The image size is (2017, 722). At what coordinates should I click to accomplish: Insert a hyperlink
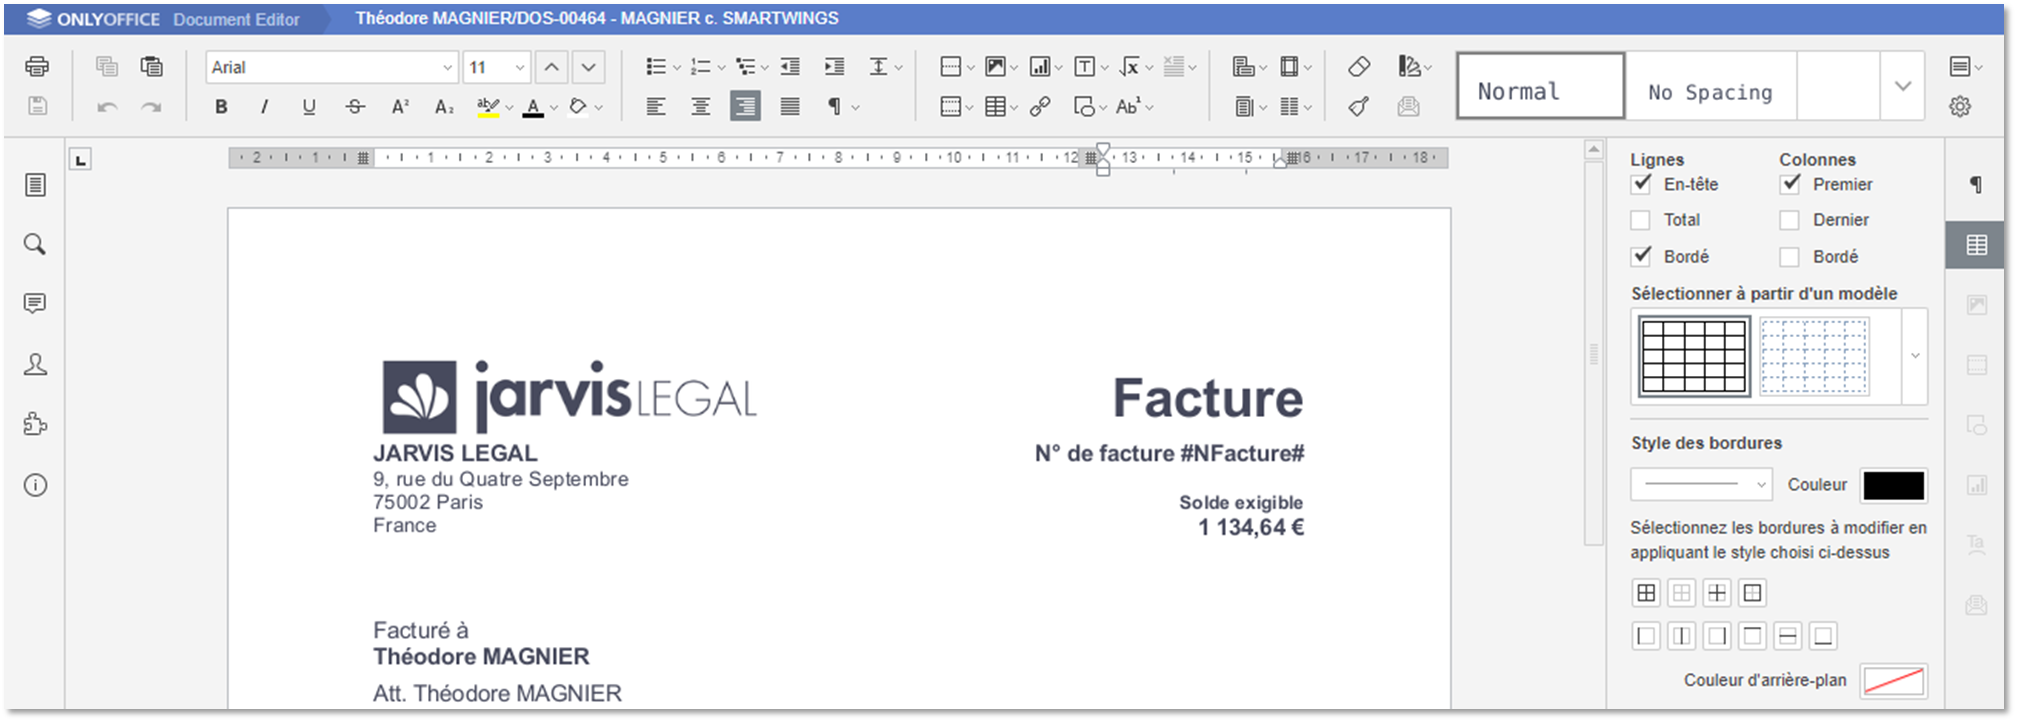[1040, 106]
